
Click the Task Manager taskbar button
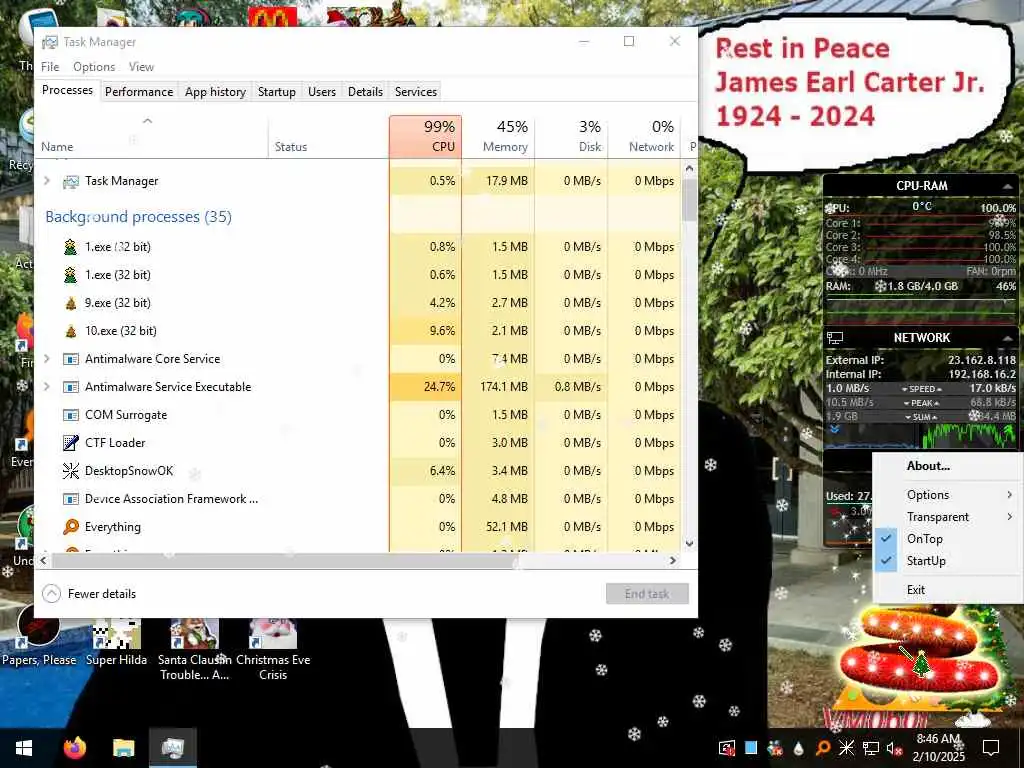point(172,747)
